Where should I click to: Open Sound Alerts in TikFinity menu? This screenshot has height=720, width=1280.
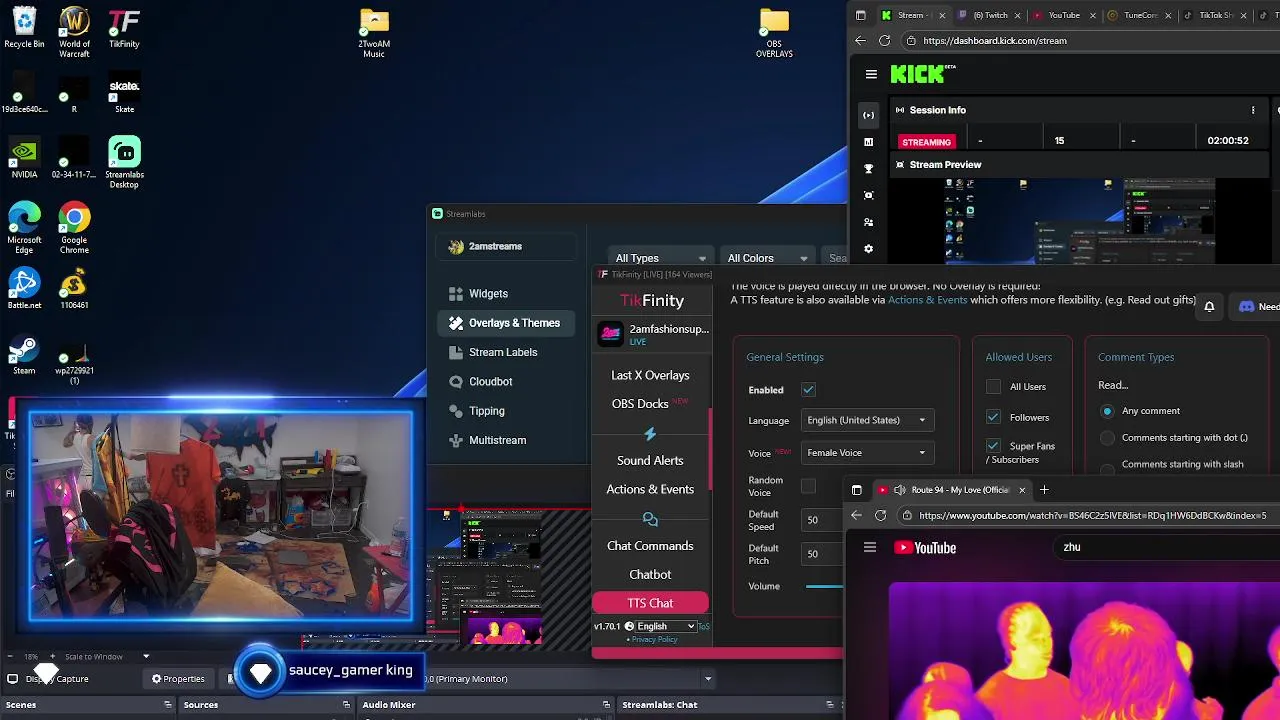pos(650,461)
